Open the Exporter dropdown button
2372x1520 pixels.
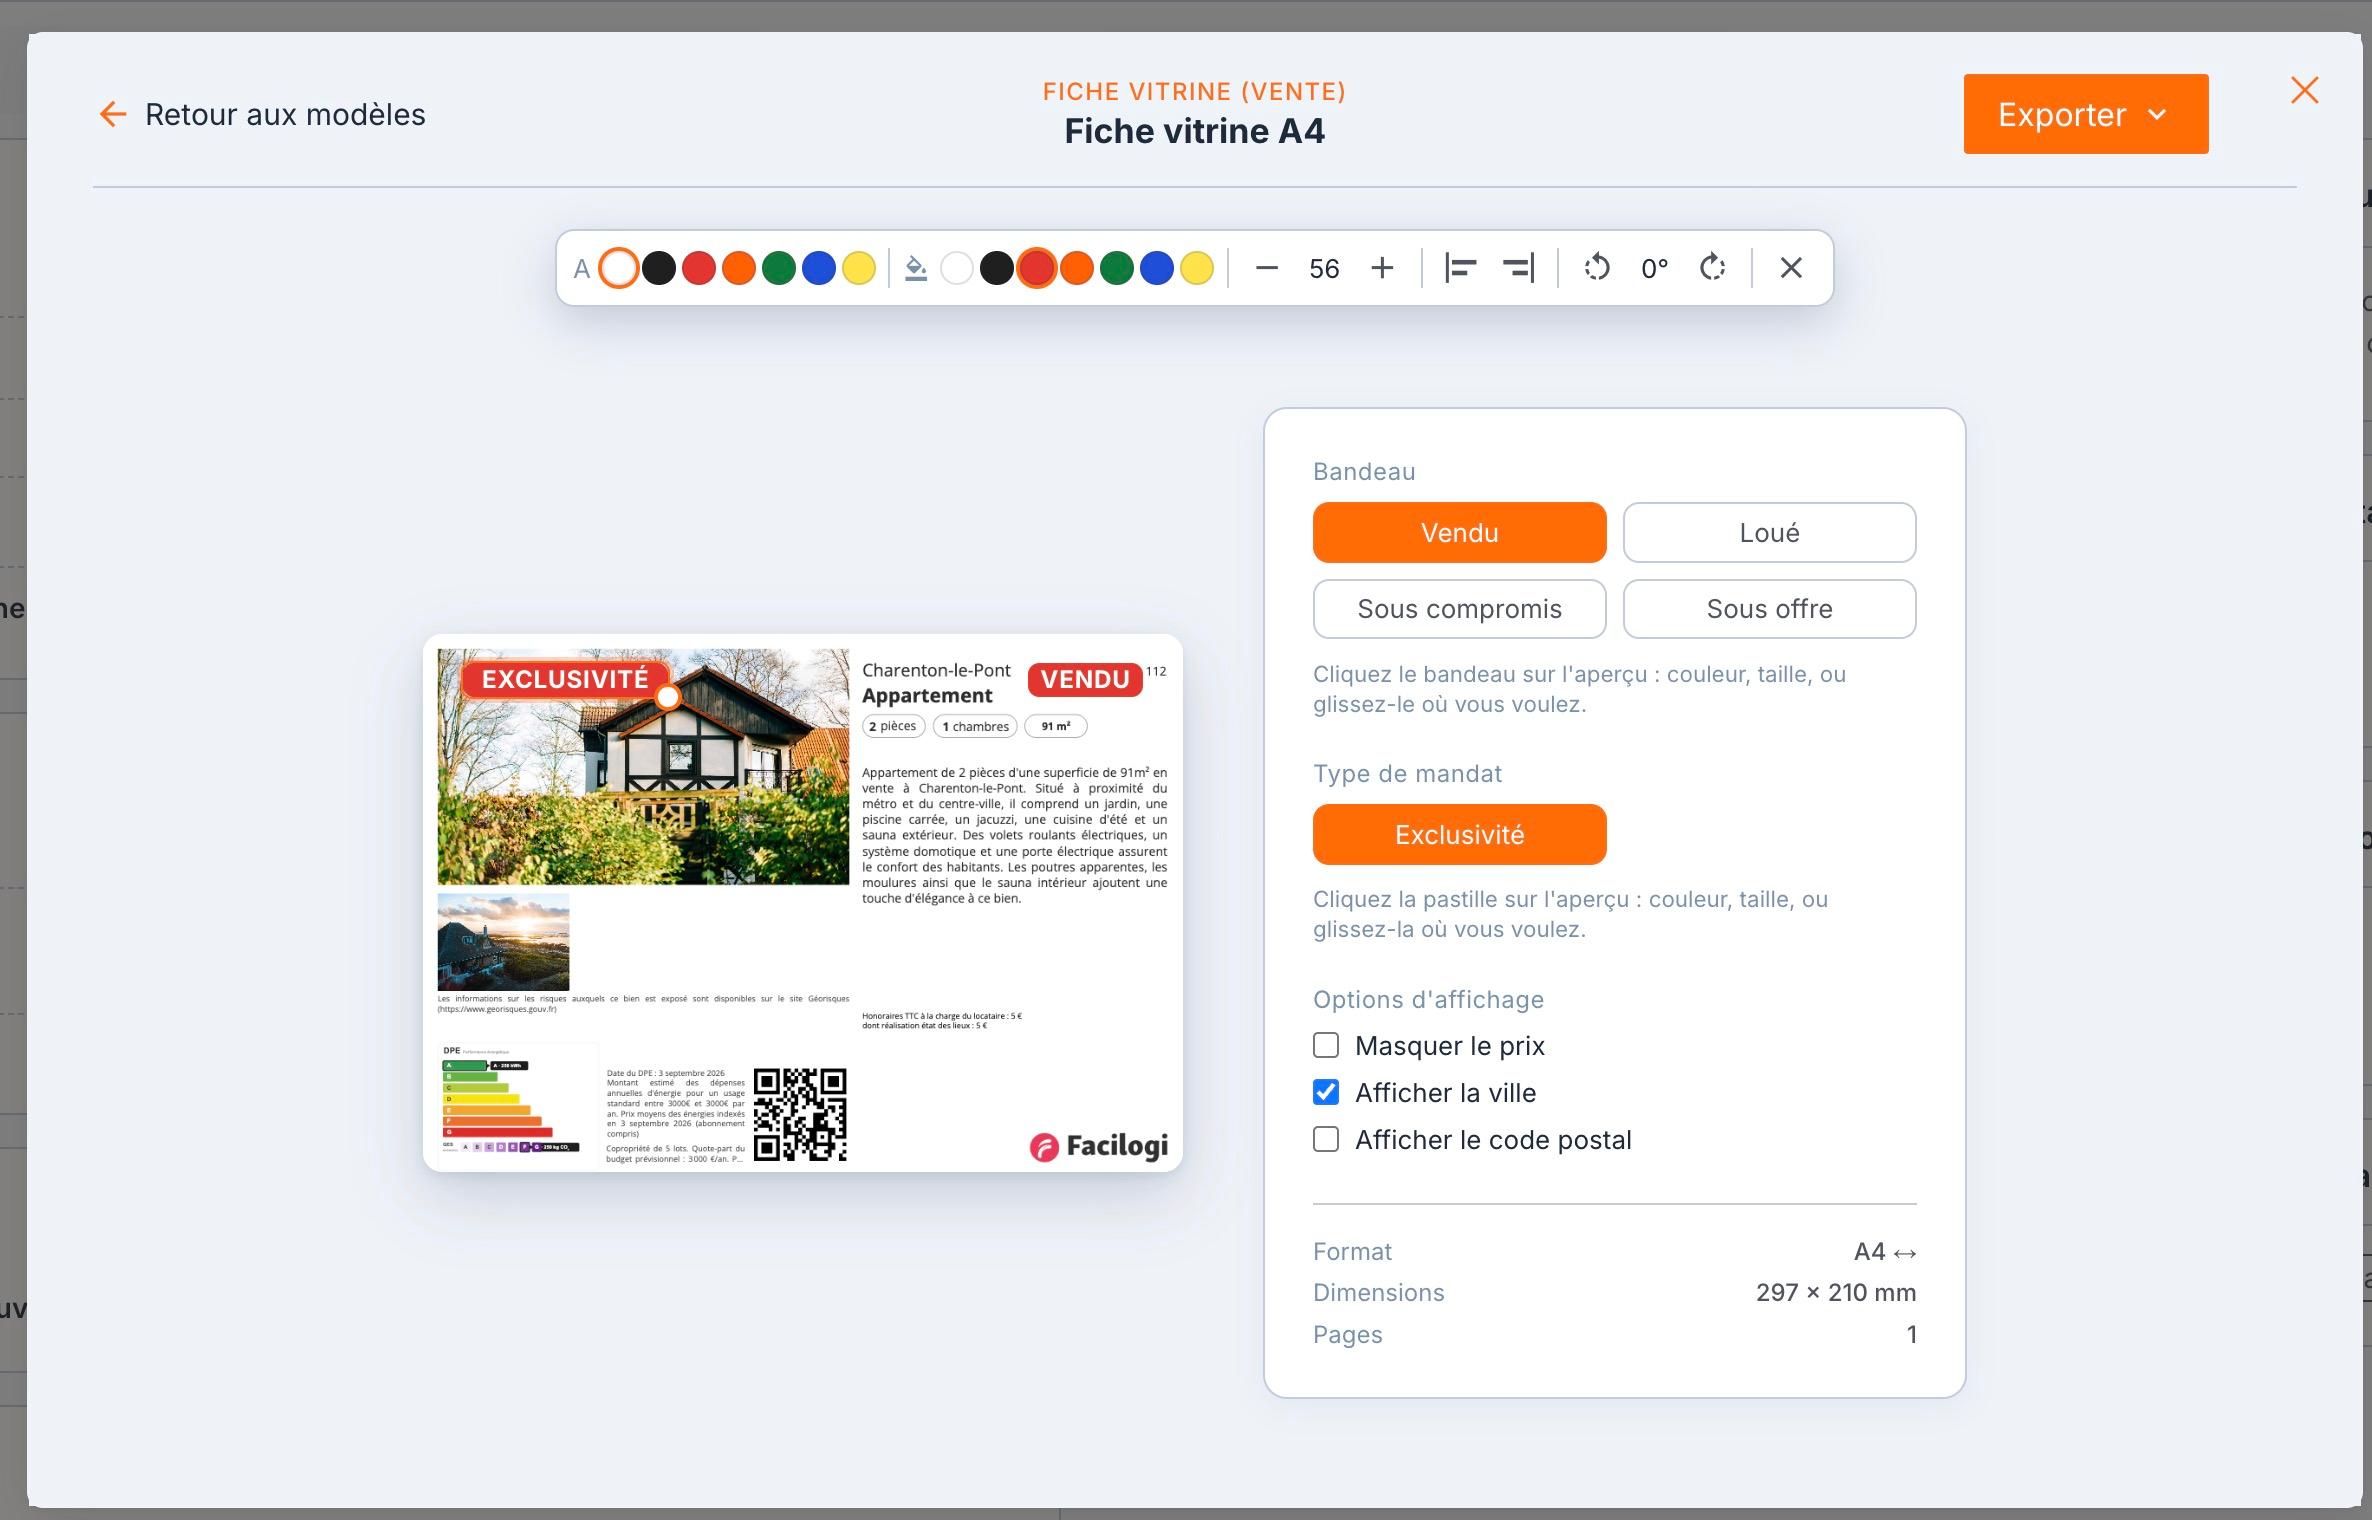(2085, 114)
